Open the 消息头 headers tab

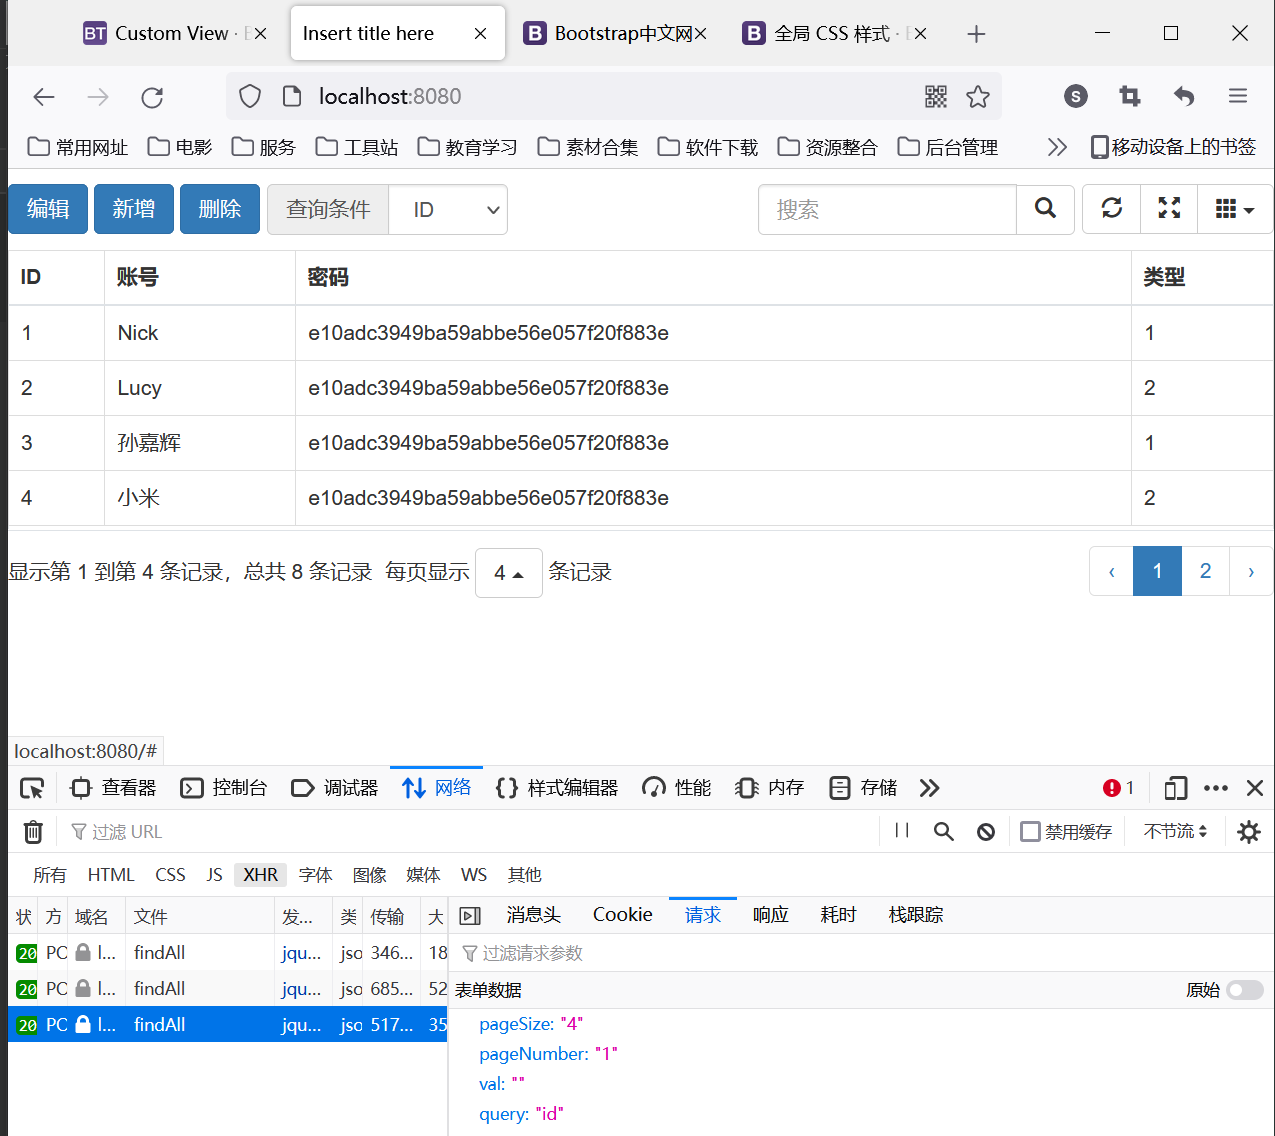point(534,915)
